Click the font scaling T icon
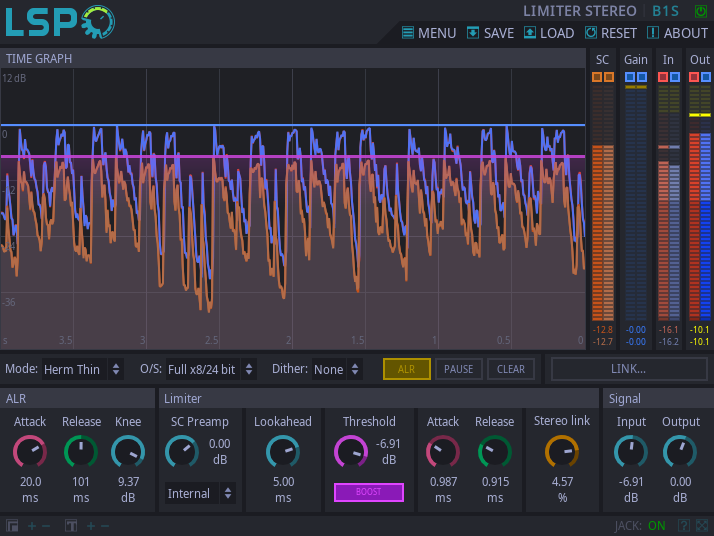714x536 pixels. (x=71, y=526)
